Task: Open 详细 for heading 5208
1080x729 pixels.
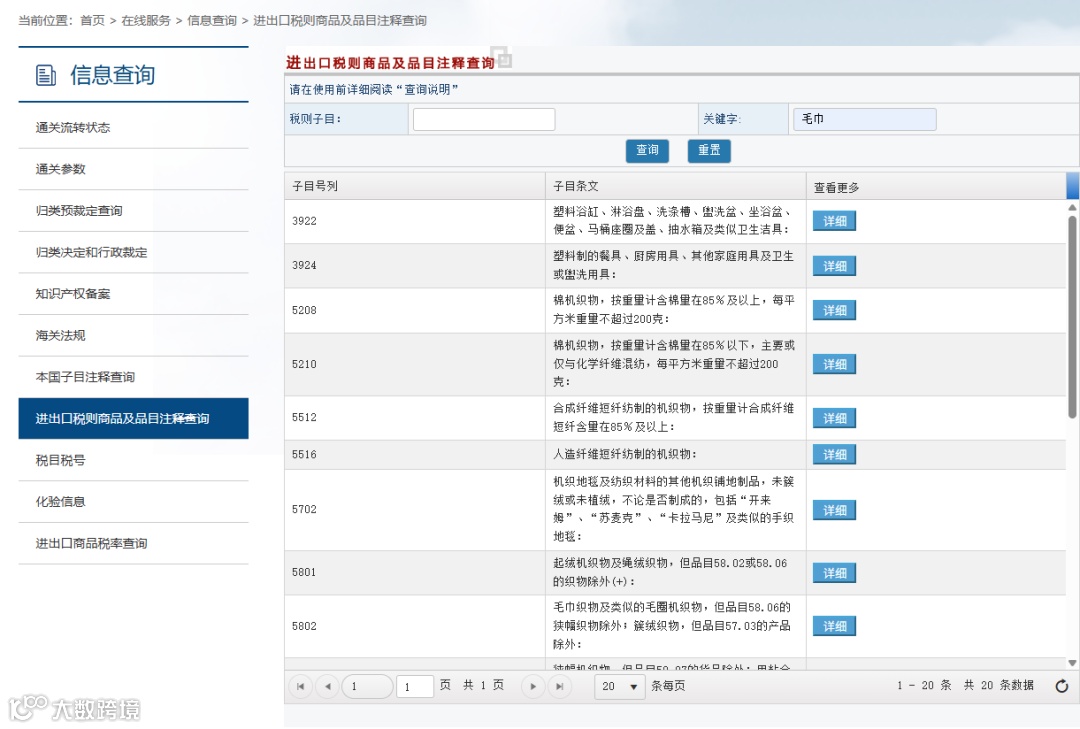Action: point(834,310)
